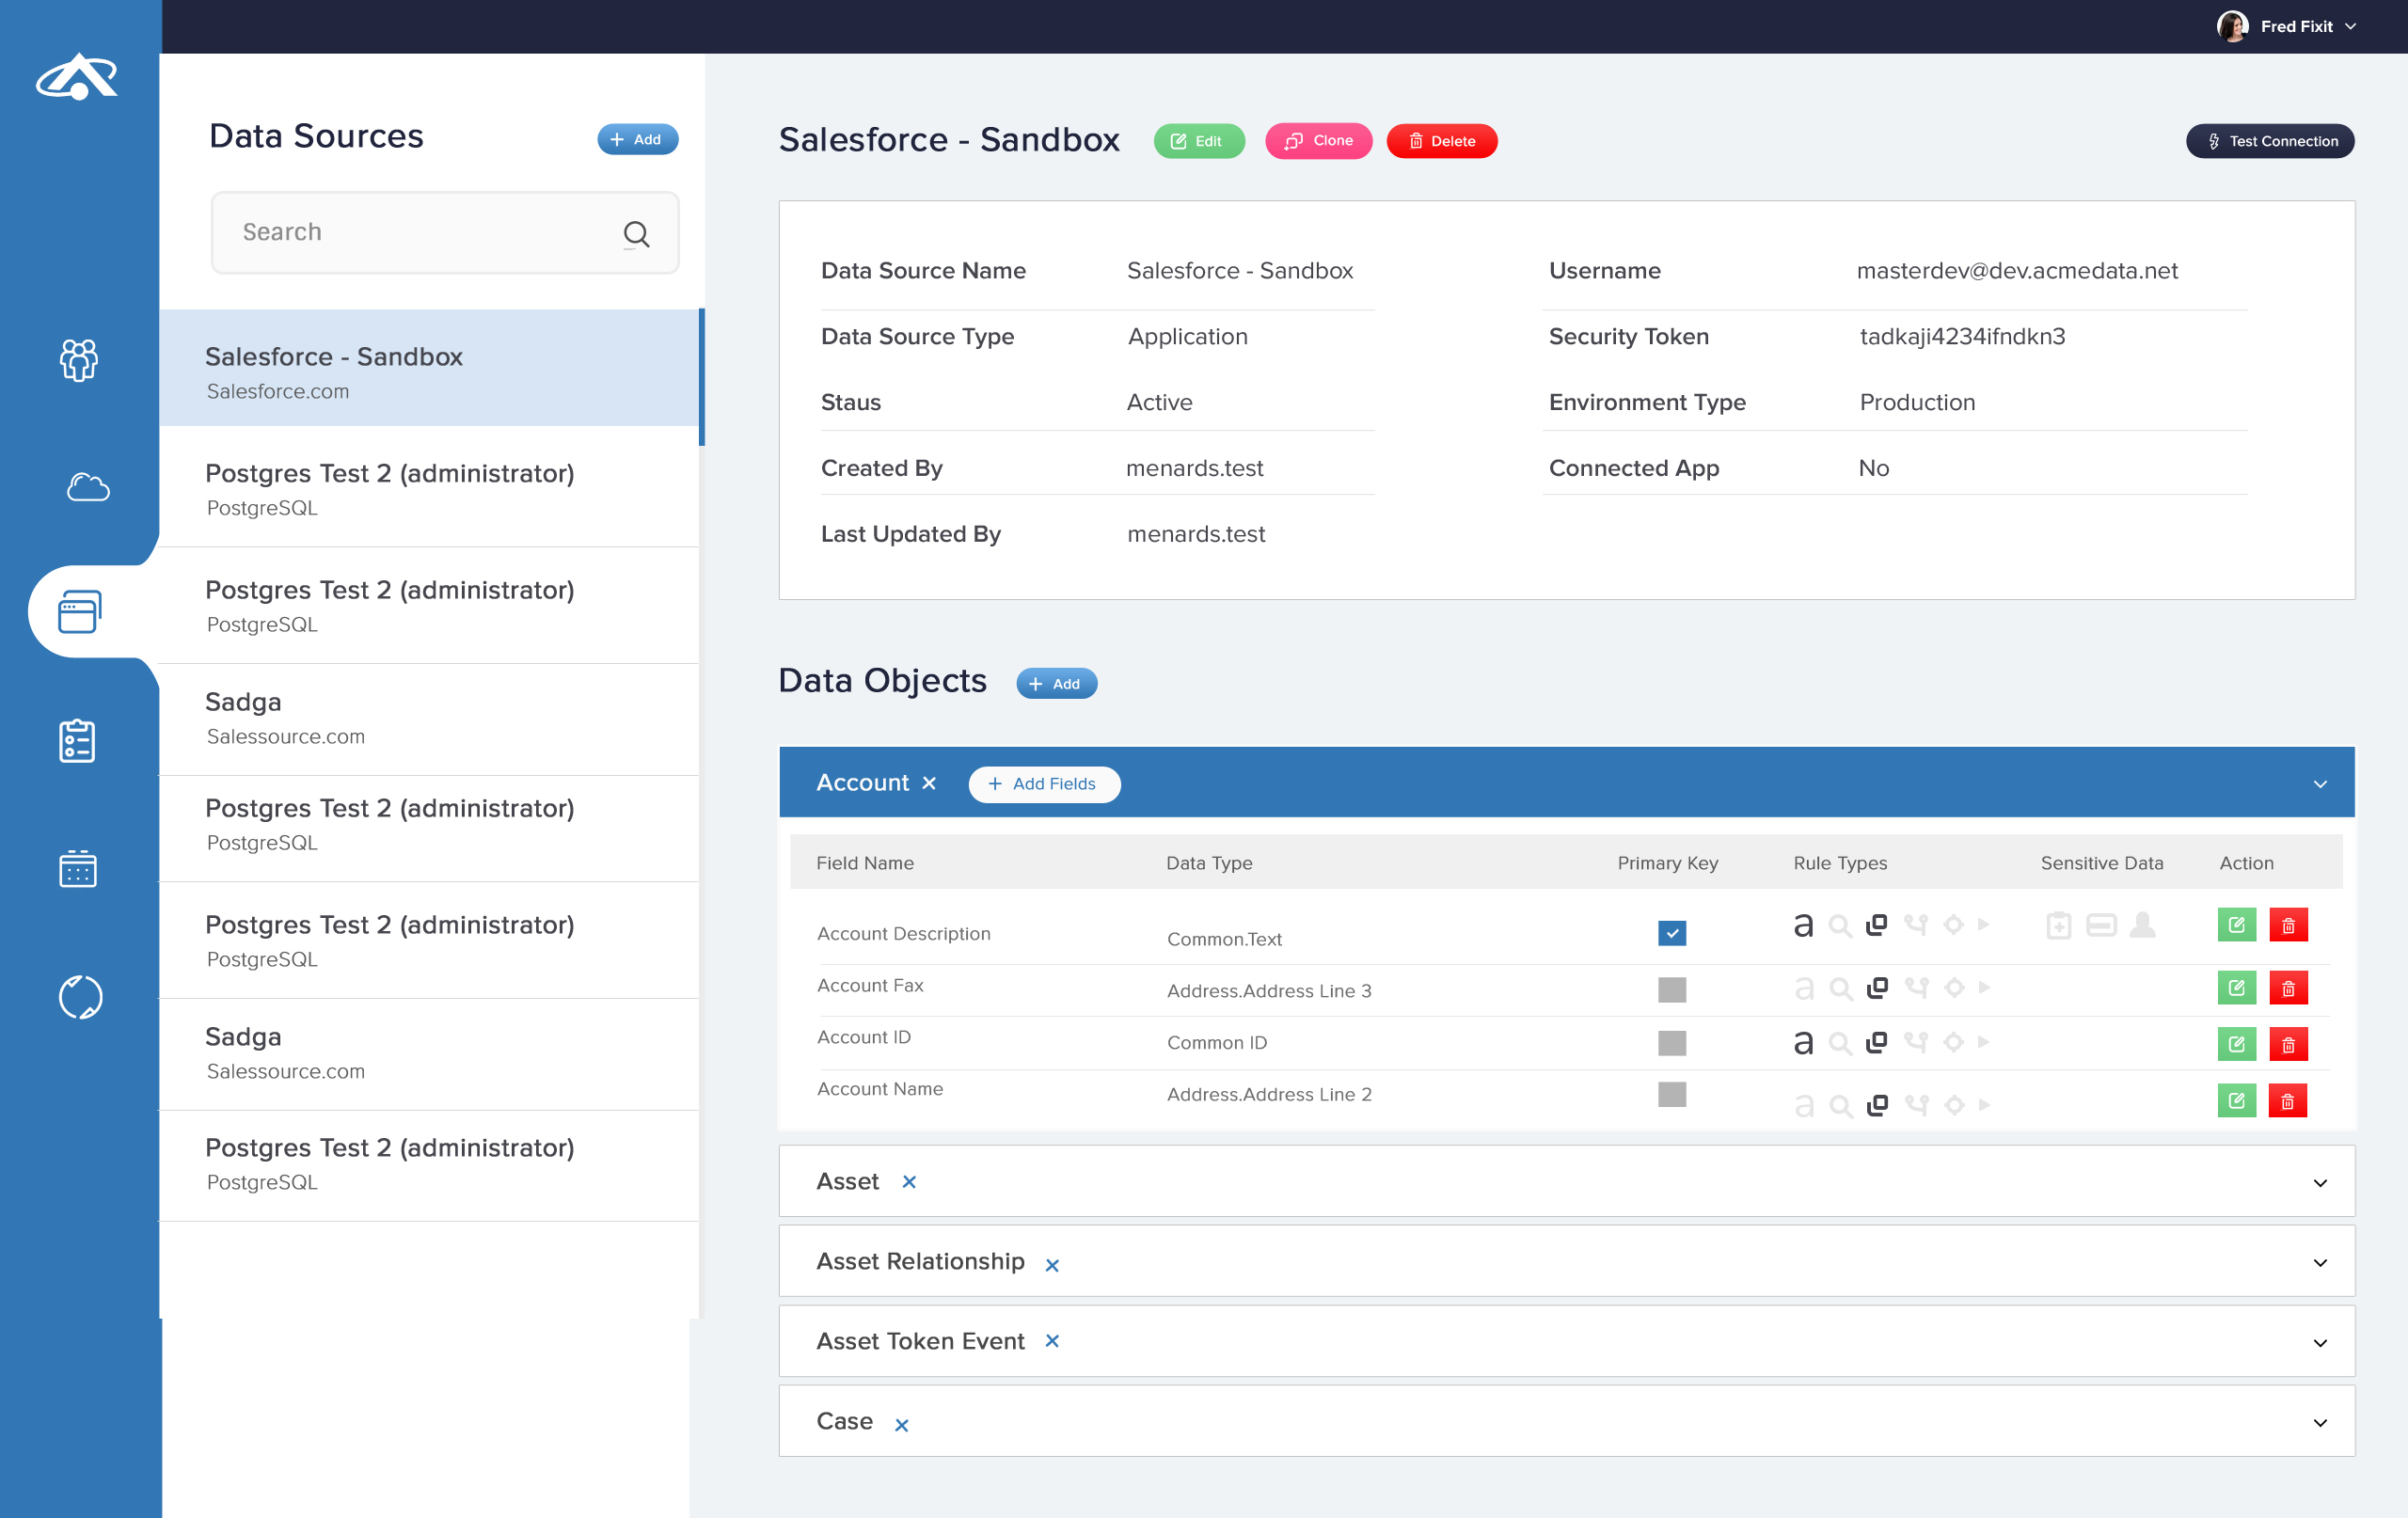Click the 'a' text rule icon for Account Description
The height and width of the screenshot is (1518, 2408).
(x=1803, y=925)
